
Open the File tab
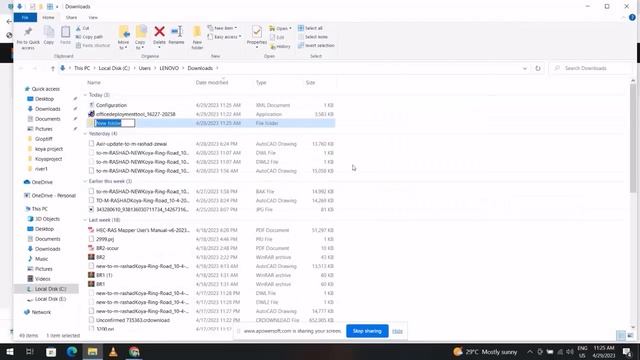click(x=25, y=18)
